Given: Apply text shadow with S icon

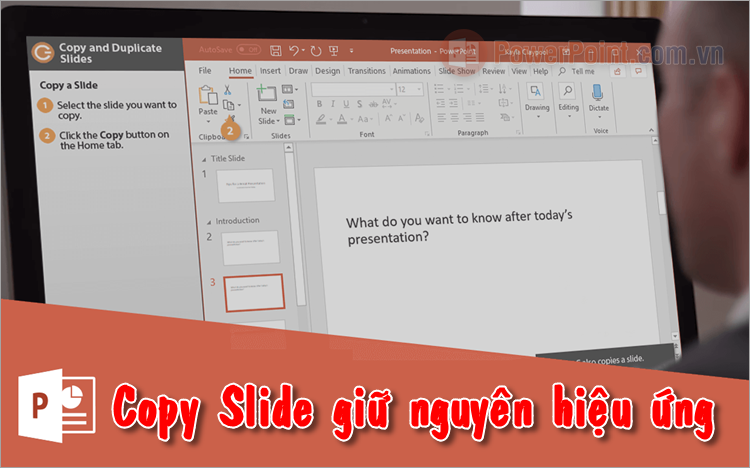Looking at the screenshot, I should (360, 104).
